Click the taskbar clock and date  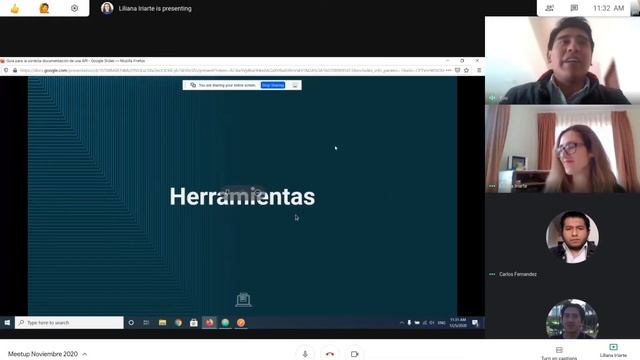458,322
